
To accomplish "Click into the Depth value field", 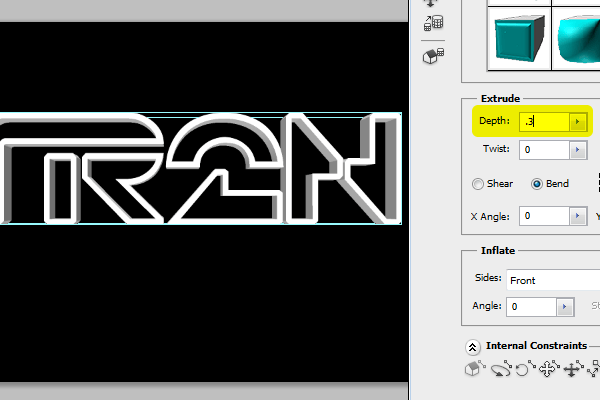I will 544,122.
